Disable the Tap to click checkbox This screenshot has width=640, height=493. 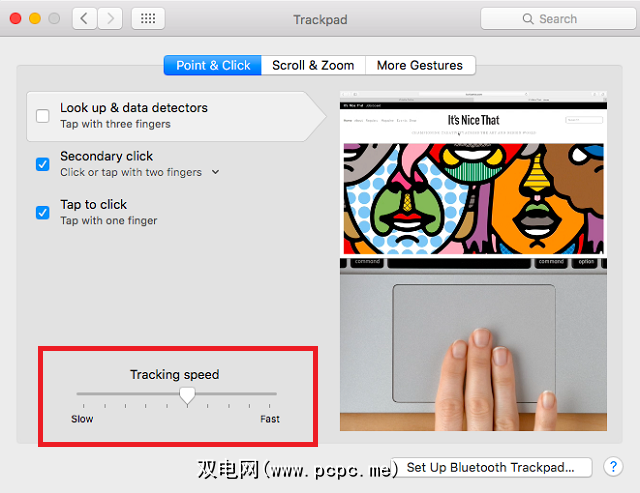42,212
